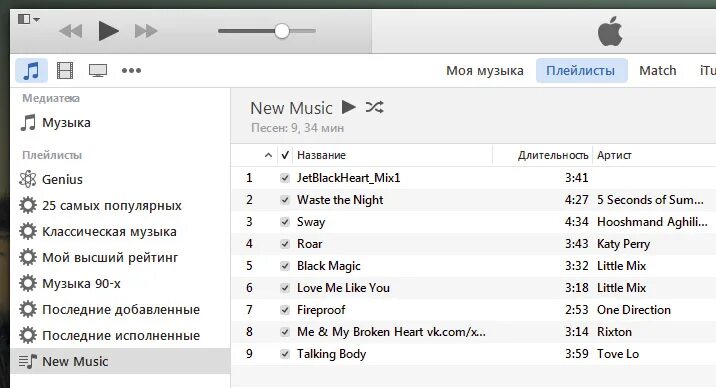Toggle the Talking Body song checkbox
716x388 pixels.
coord(285,354)
